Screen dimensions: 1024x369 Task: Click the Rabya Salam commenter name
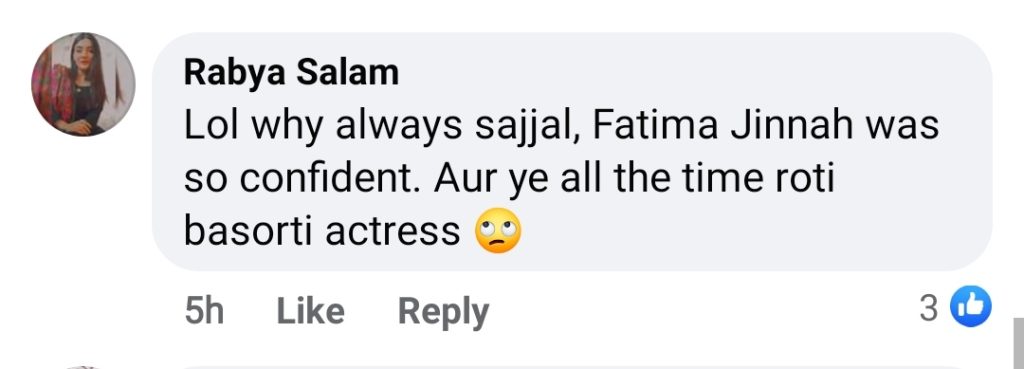291,72
